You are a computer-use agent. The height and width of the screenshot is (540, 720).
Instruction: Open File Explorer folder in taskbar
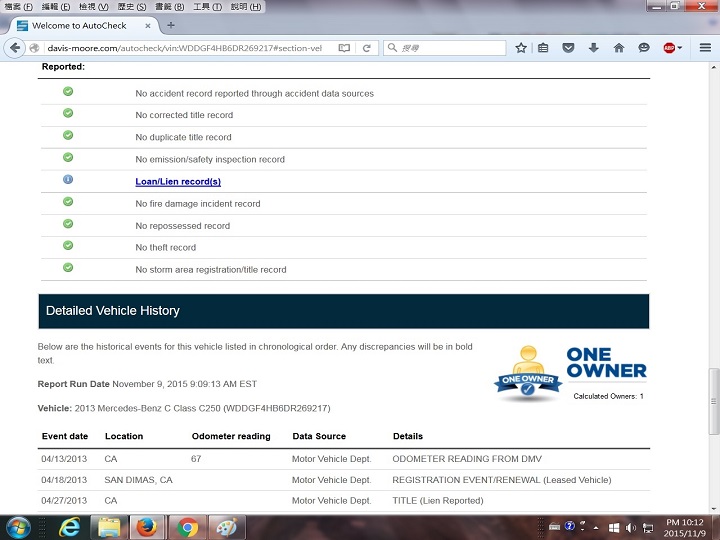(109, 528)
